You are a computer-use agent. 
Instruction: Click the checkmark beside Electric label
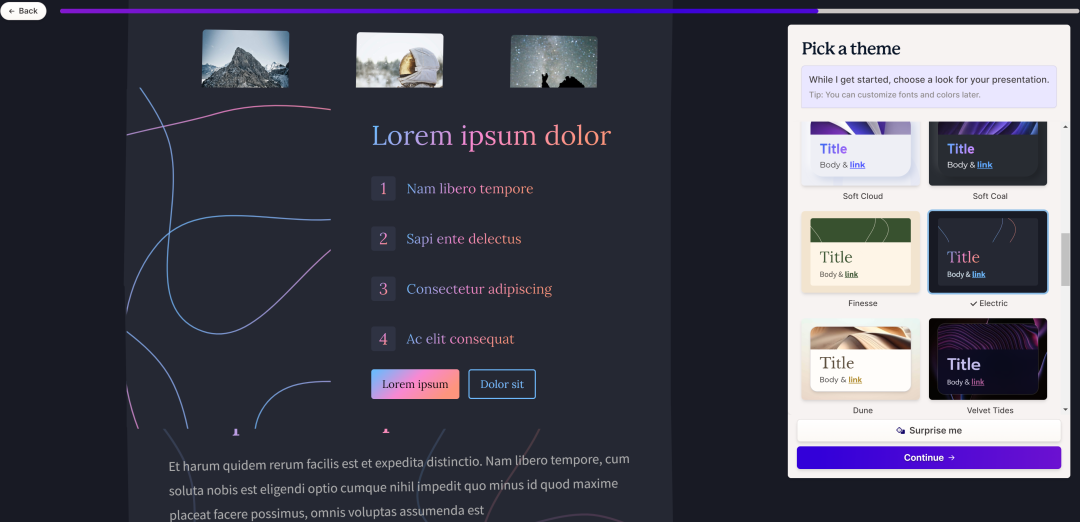(x=973, y=304)
